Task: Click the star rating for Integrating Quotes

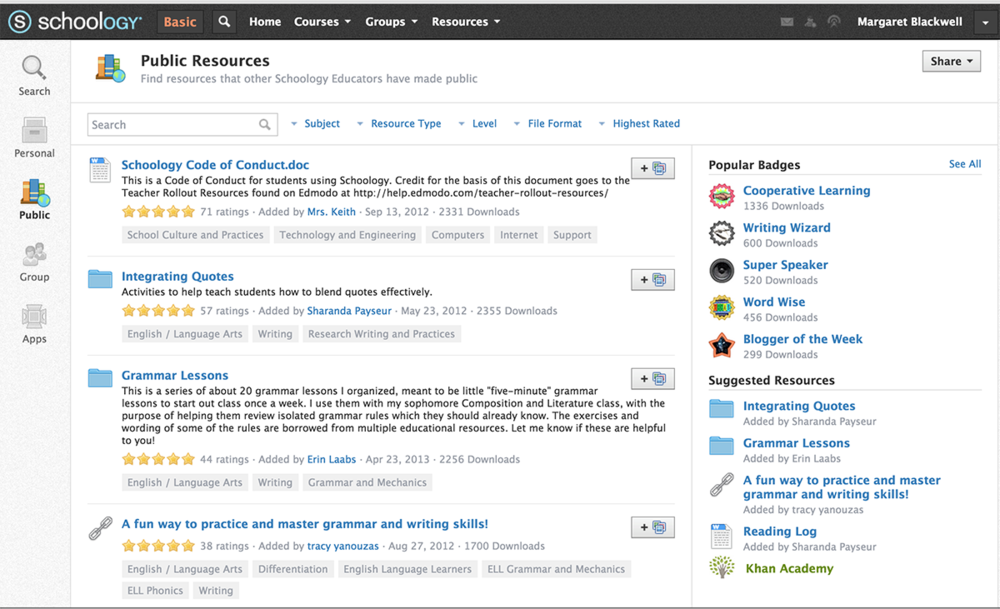Action: [x=158, y=311]
